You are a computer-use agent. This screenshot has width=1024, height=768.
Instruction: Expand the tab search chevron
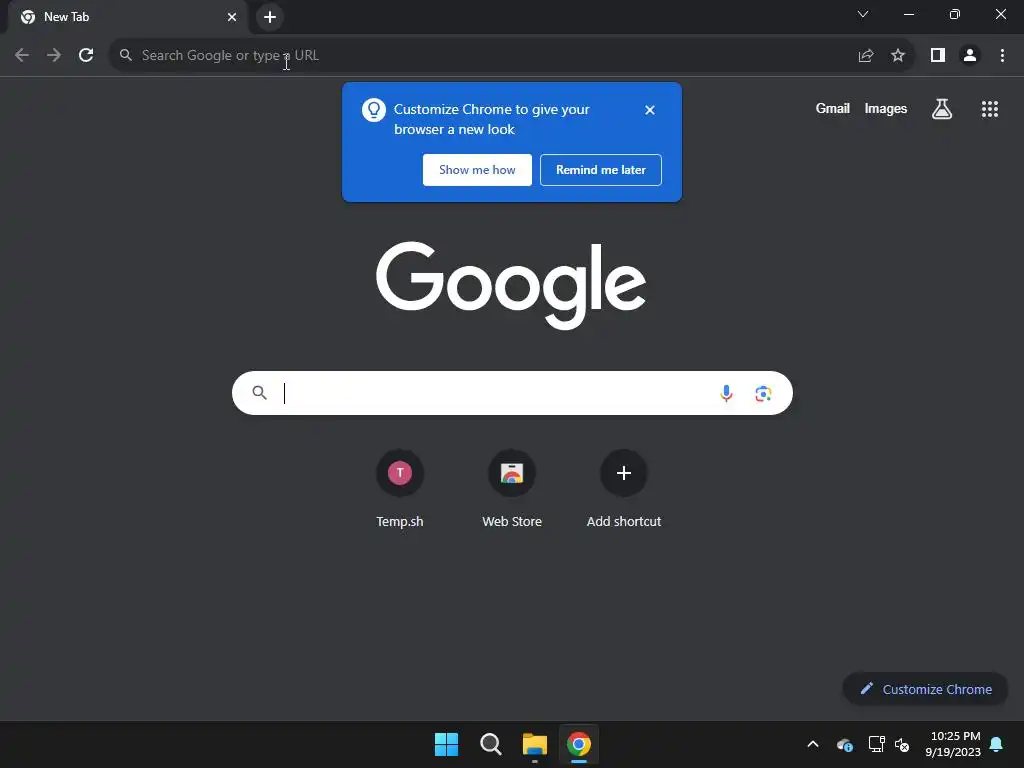pyautogui.click(x=863, y=14)
